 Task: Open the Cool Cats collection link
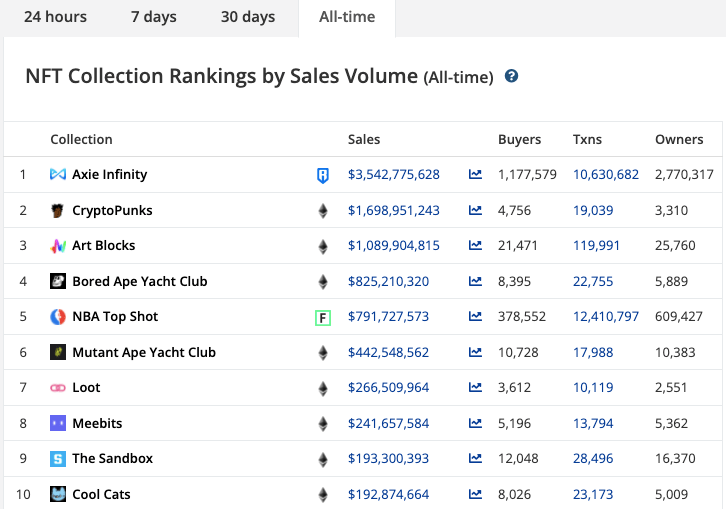(101, 494)
